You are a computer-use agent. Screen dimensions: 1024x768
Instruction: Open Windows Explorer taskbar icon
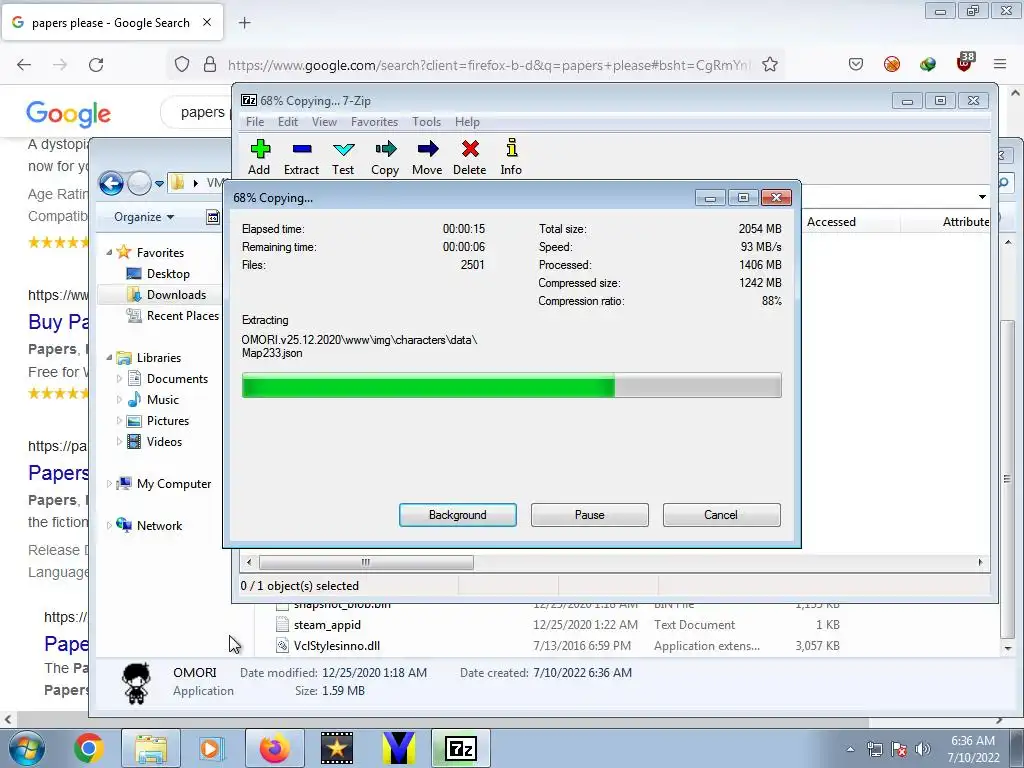[x=151, y=748]
